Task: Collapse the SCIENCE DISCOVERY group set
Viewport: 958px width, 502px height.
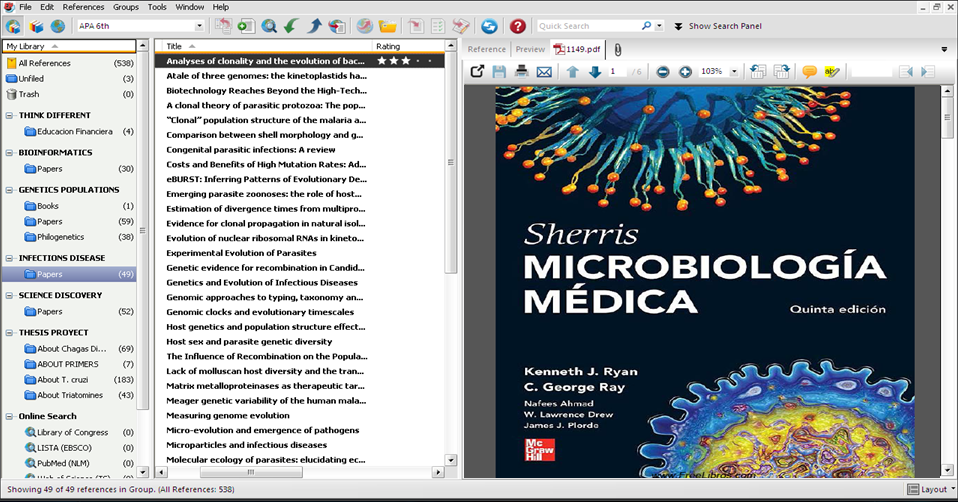Action: (x=9, y=296)
